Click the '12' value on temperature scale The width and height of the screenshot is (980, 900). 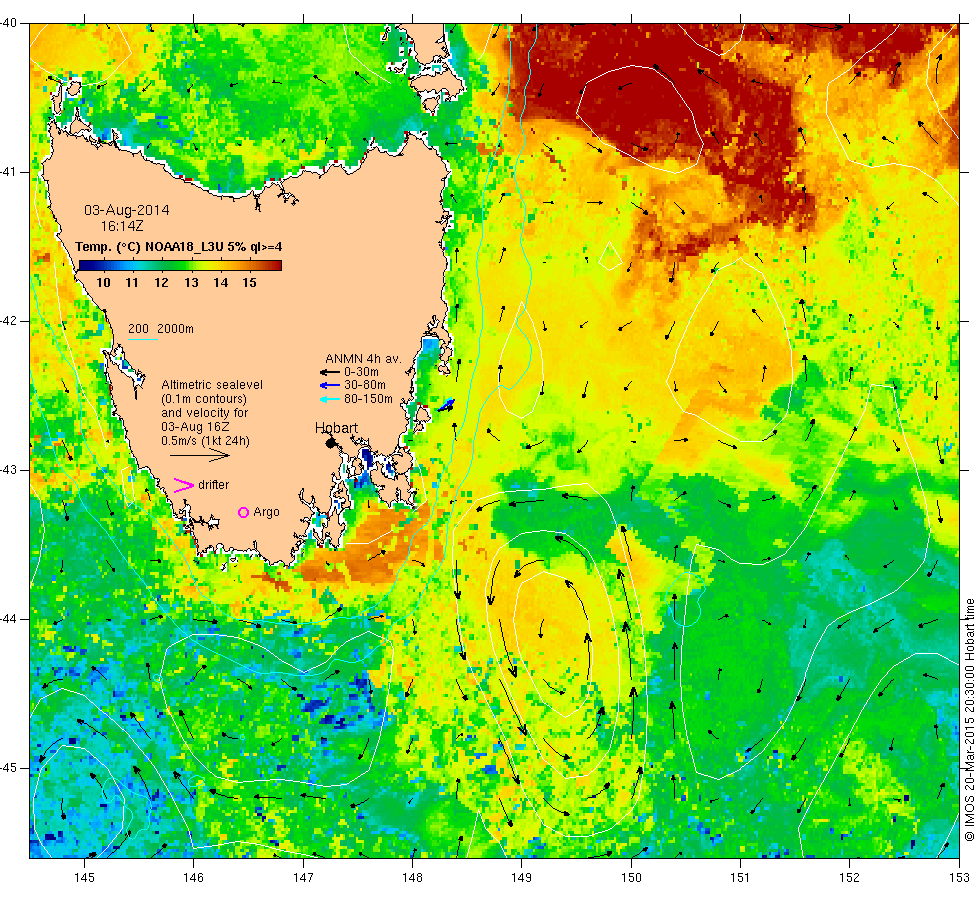click(x=161, y=282)
